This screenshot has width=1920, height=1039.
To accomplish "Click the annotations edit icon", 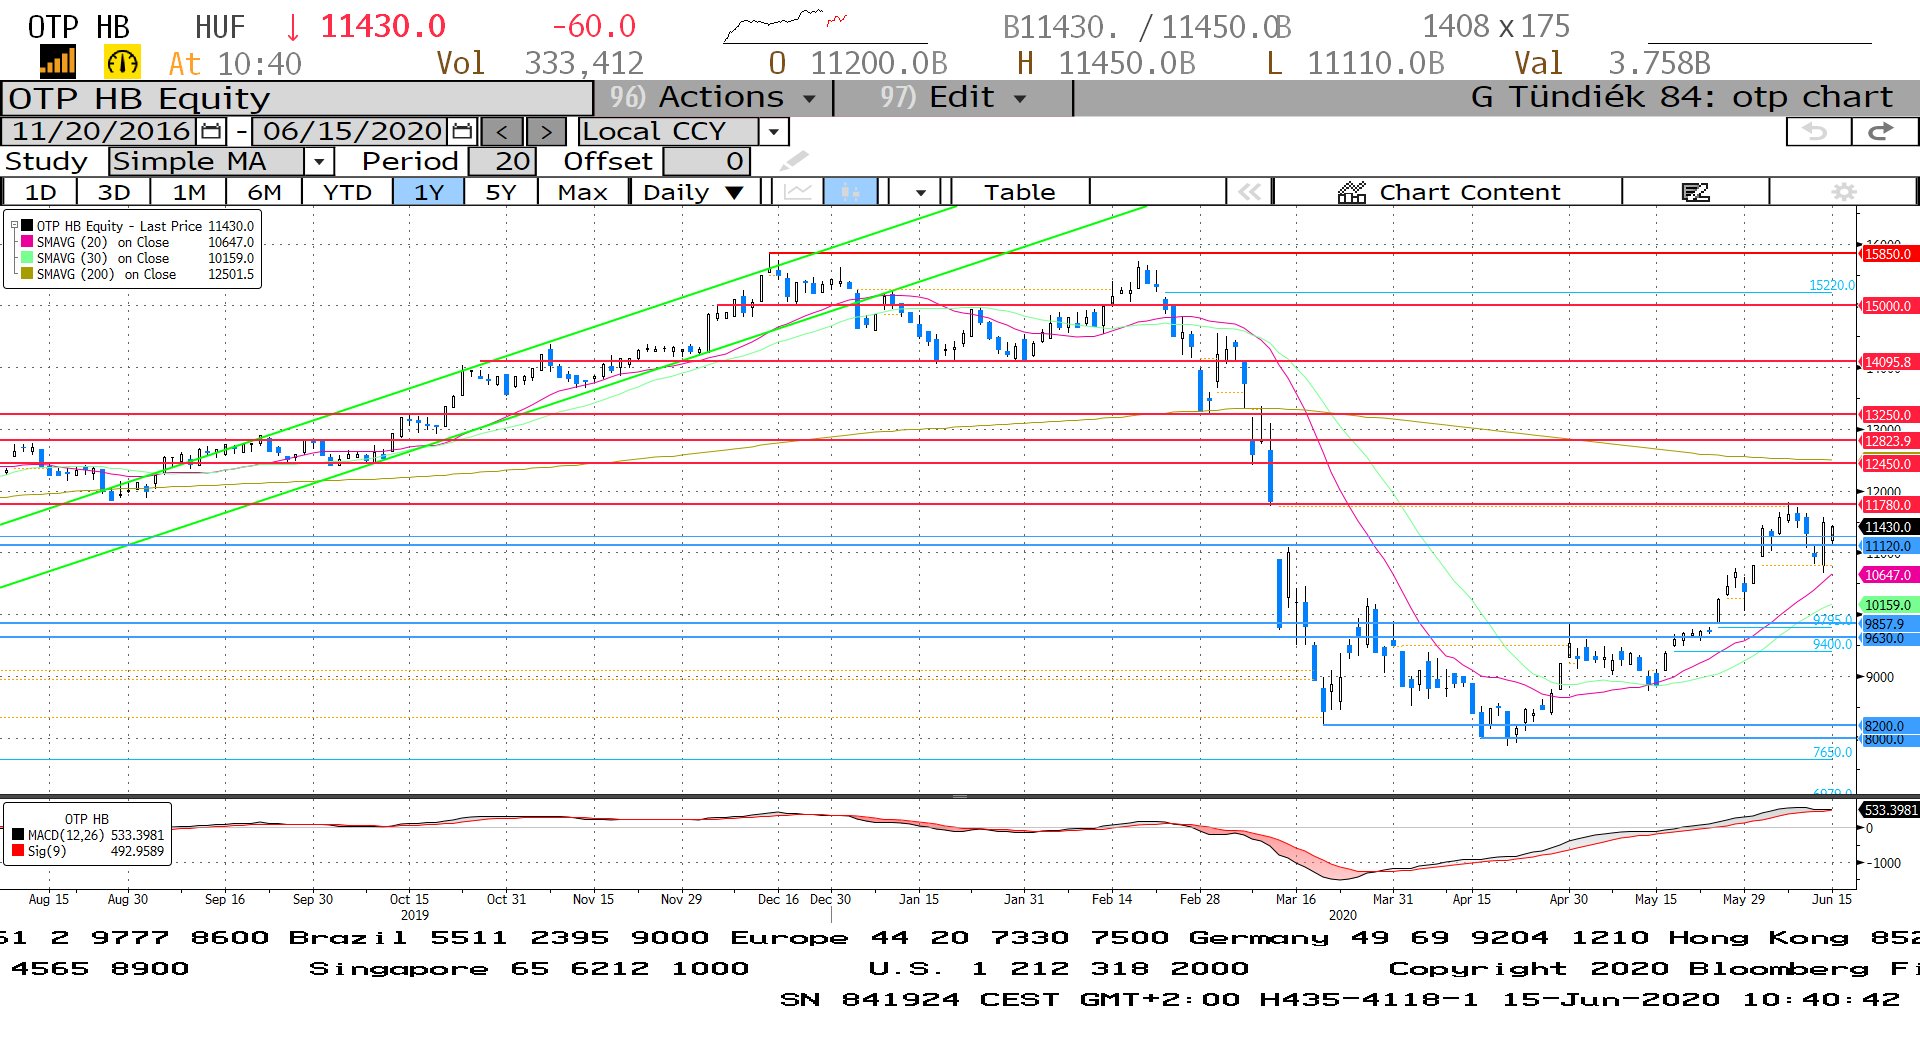I will click(x=1695, y=191).
